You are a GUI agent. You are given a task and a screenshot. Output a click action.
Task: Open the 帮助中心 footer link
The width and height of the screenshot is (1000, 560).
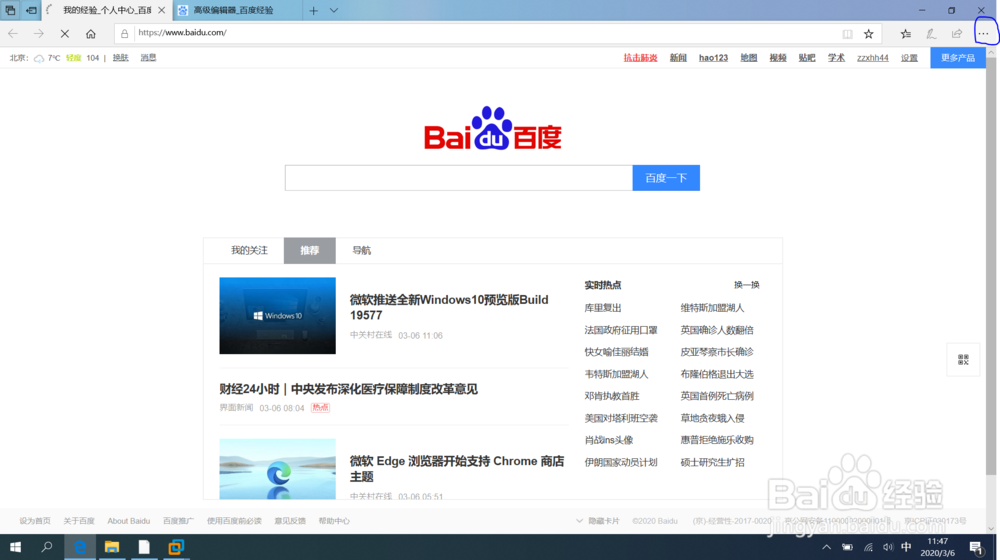[x=334, y=521]
